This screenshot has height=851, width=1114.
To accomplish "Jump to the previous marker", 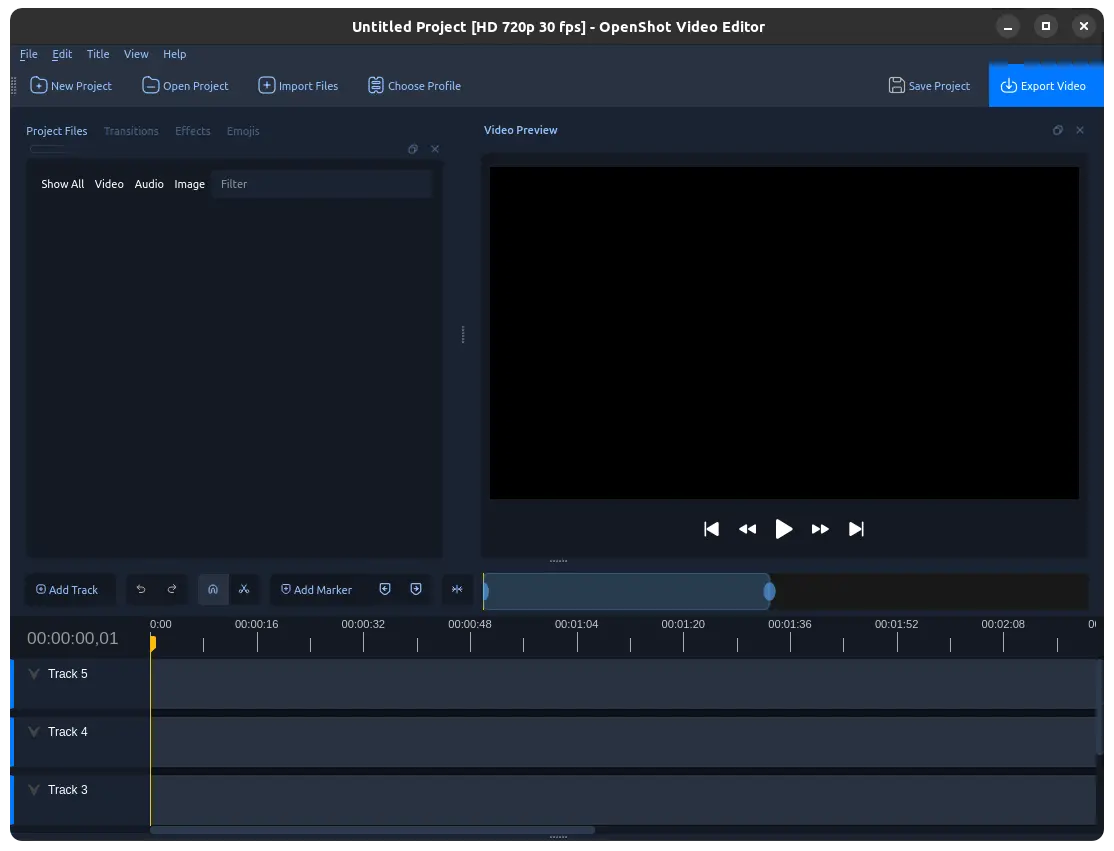I will (385, 590).
